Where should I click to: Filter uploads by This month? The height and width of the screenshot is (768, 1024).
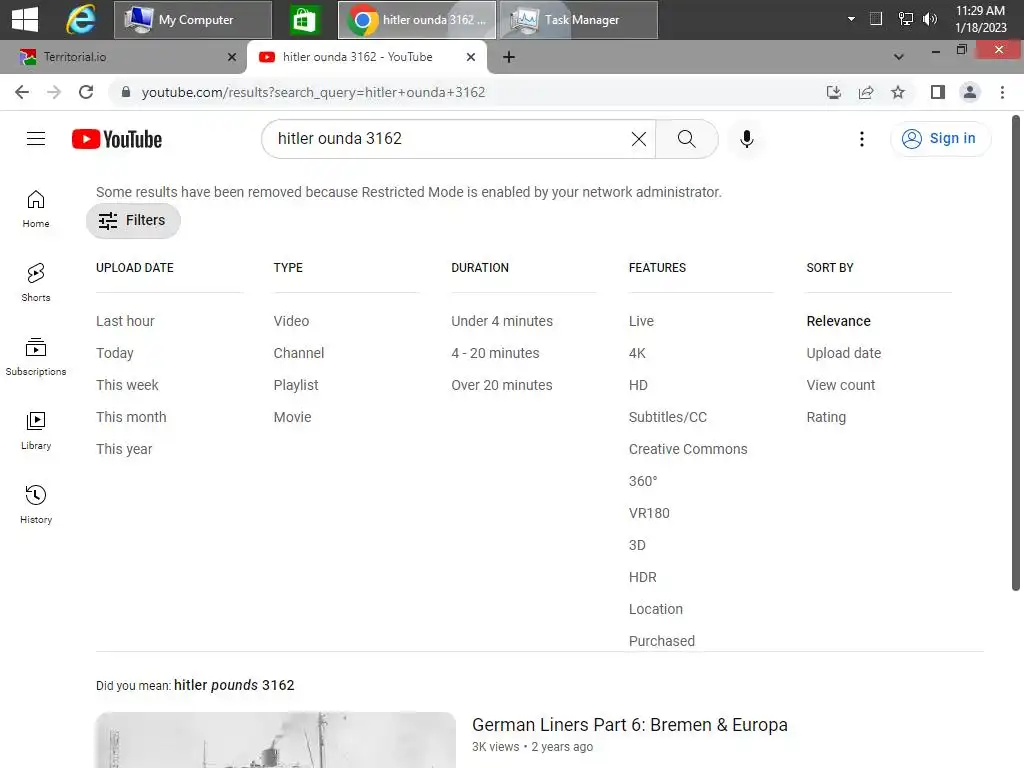pyautogui.click(x=131, y=417)
